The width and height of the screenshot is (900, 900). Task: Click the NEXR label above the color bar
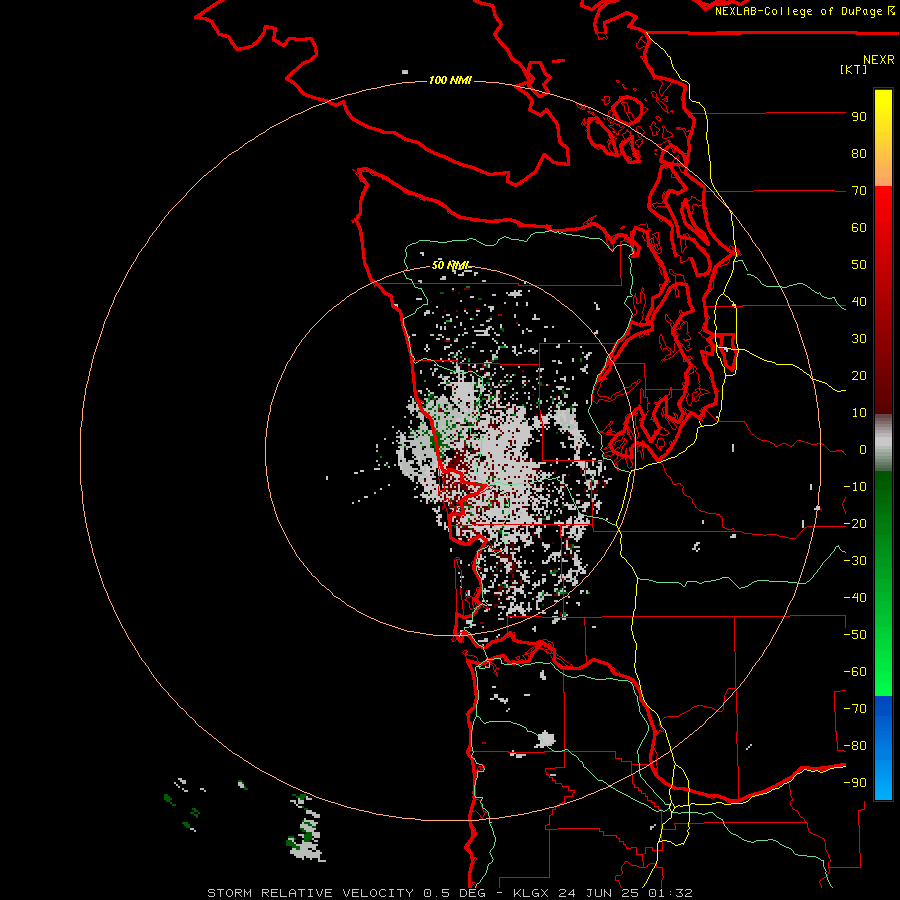tap(879, 60)
